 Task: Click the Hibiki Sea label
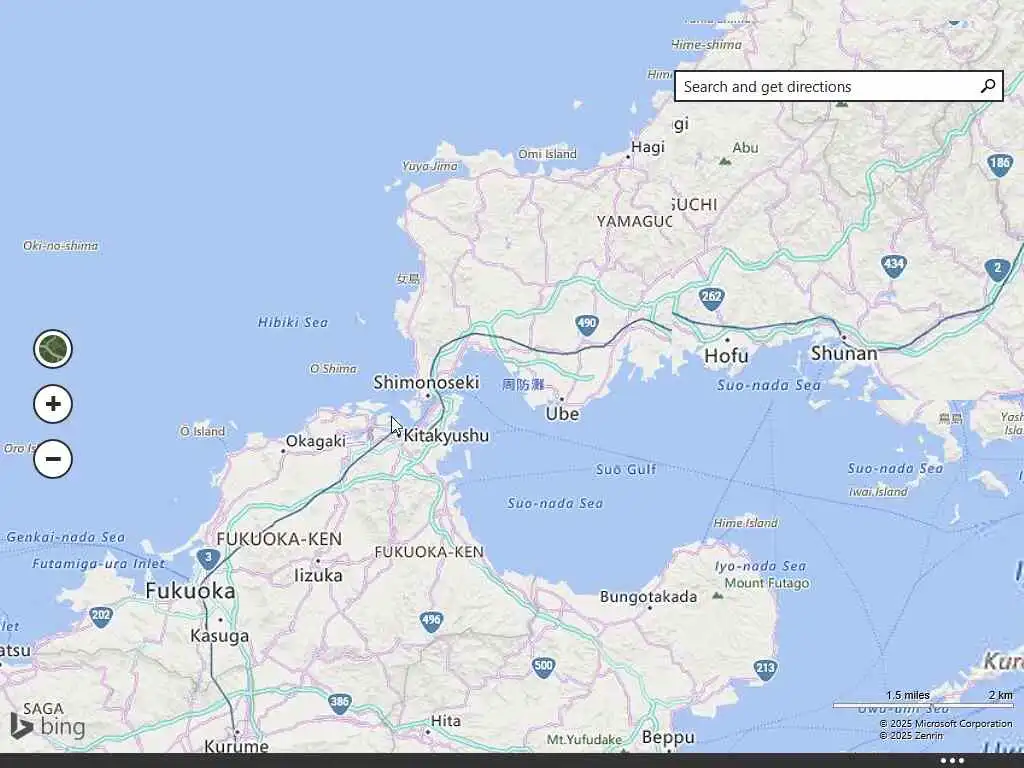click(x=293, y=322)
